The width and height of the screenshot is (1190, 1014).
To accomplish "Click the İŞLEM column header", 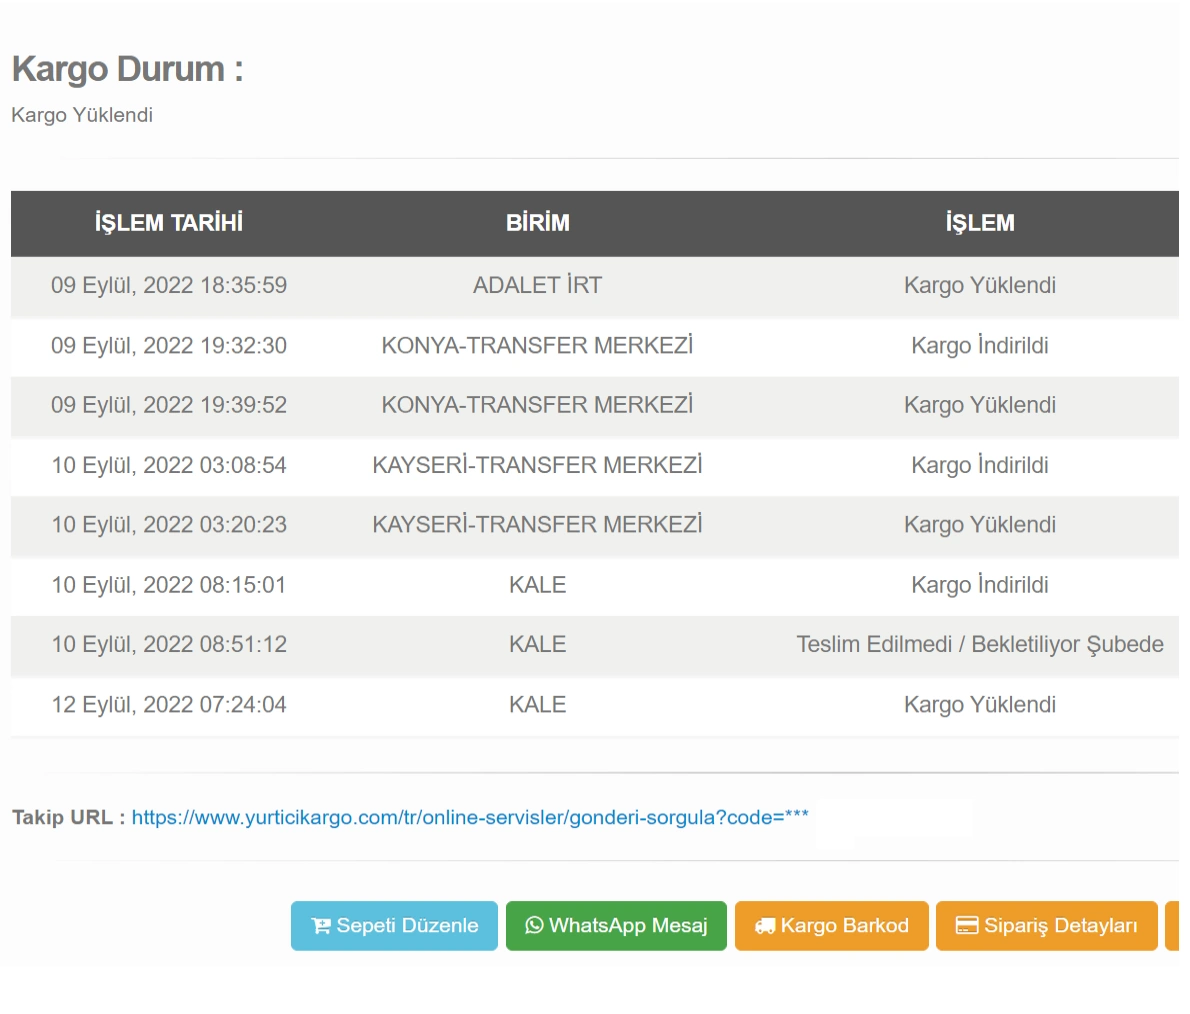I will [x=979, y=223].
